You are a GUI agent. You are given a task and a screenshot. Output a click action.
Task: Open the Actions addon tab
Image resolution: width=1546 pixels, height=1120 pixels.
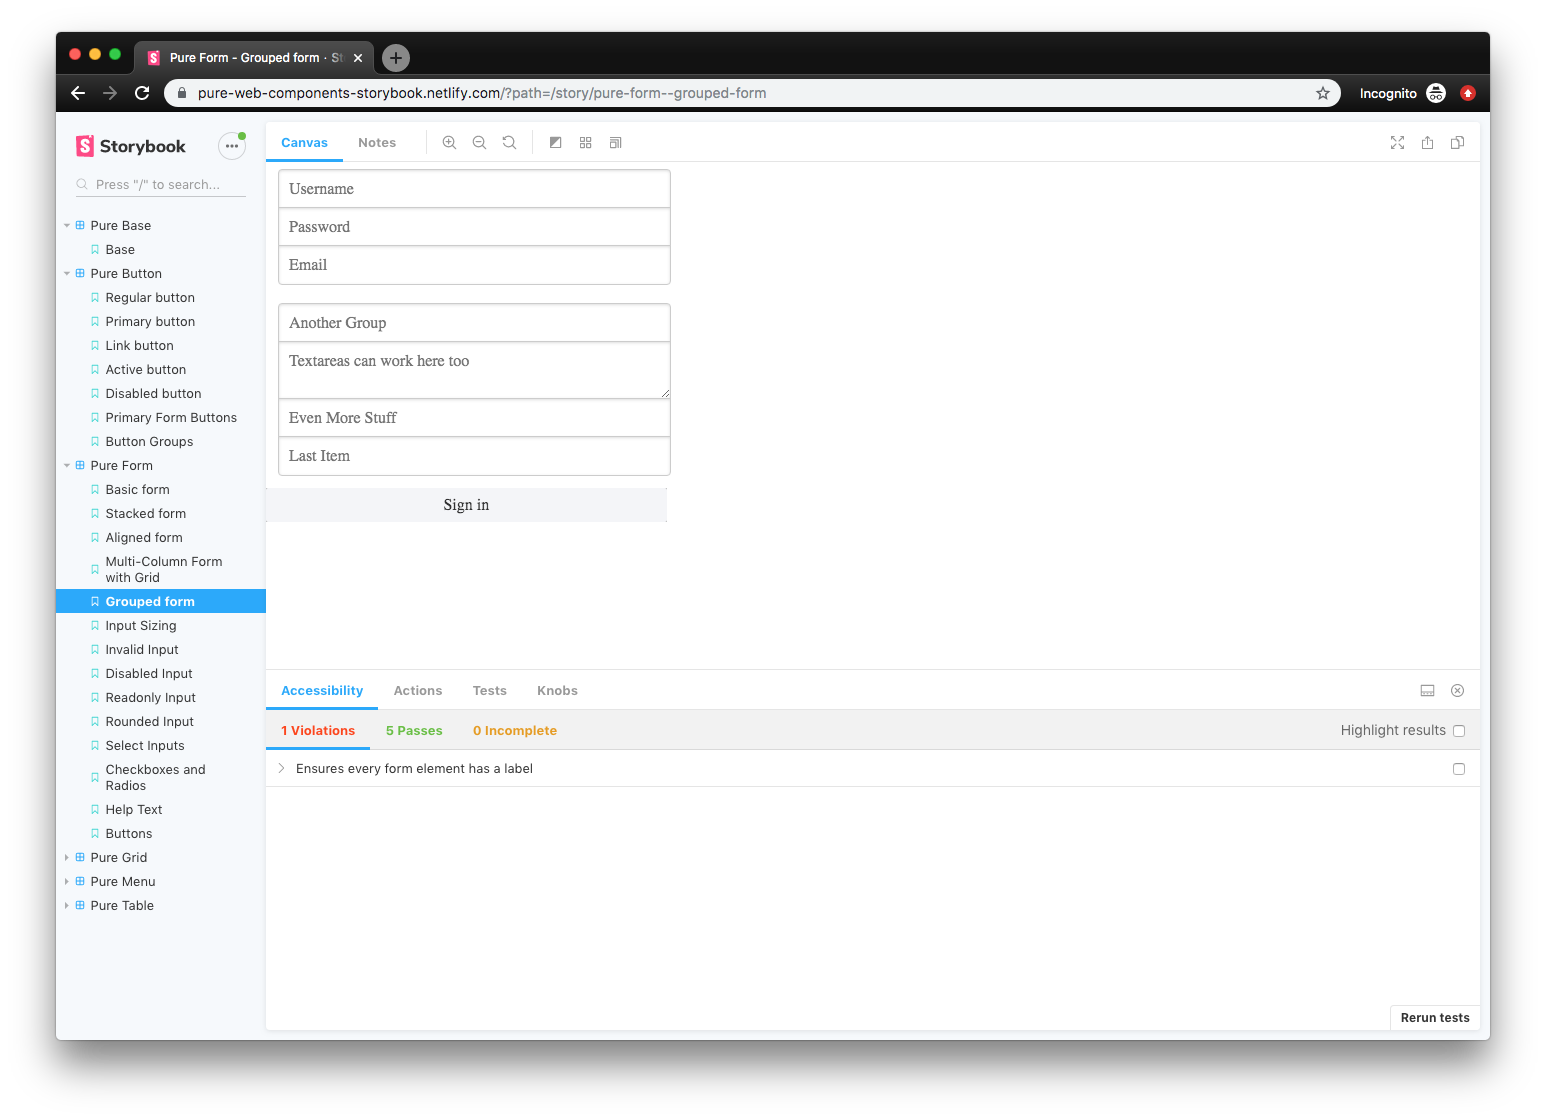tap(418, 690)
